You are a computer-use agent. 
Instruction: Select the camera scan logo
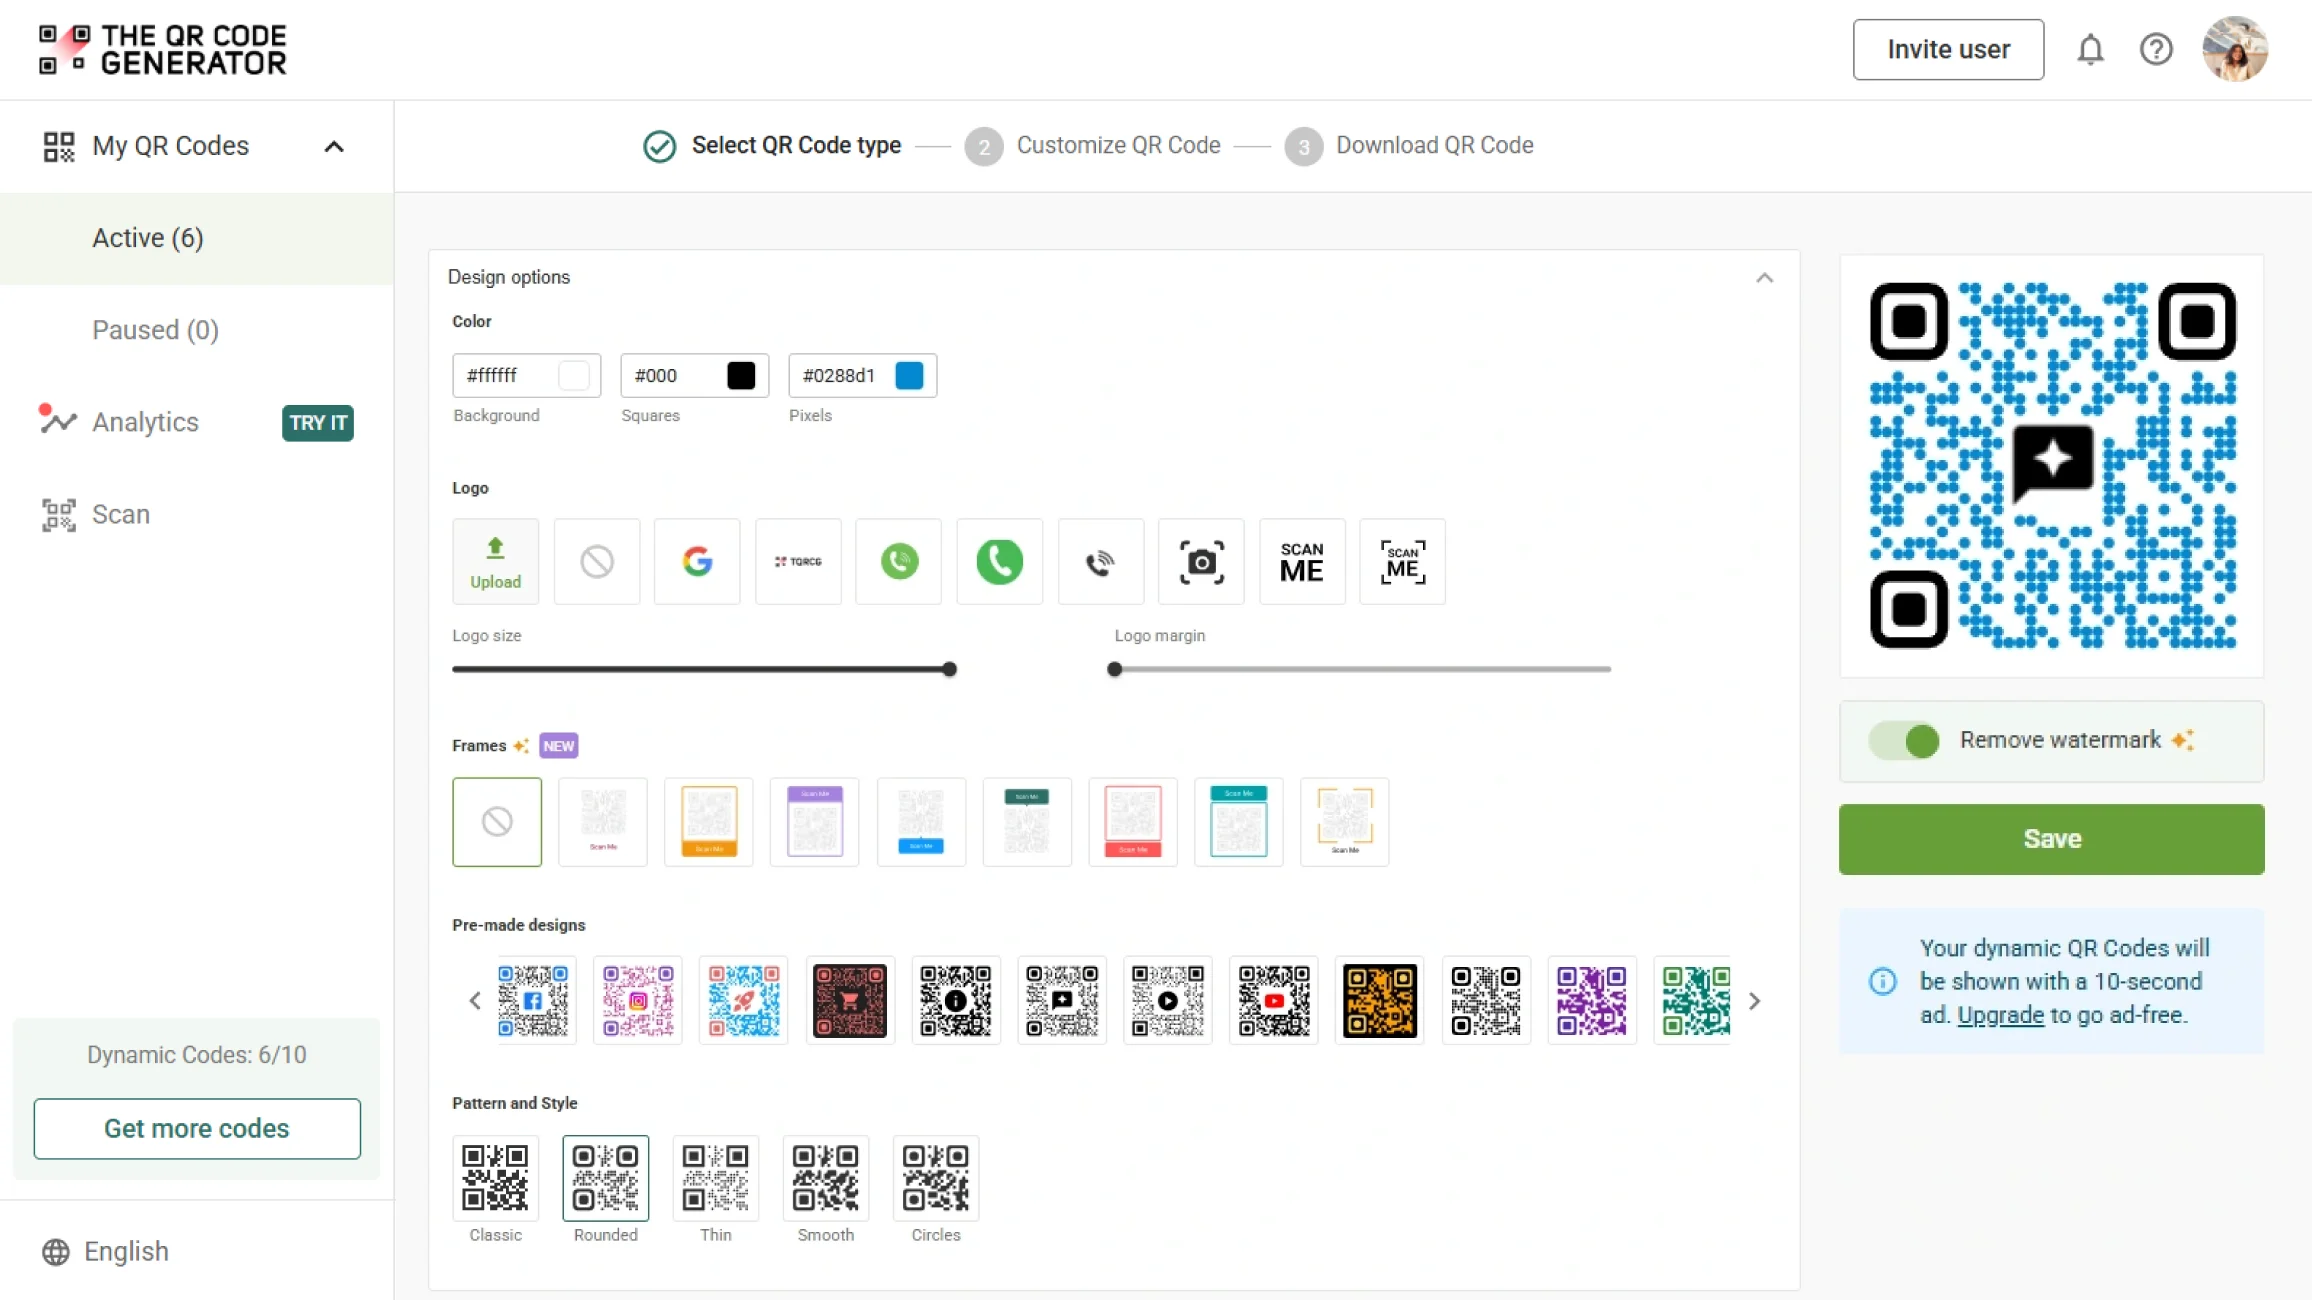point(1201,561)
